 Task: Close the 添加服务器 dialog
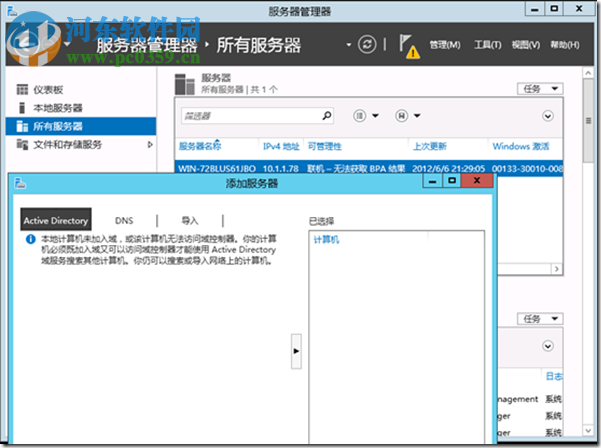tap(477, 181)
